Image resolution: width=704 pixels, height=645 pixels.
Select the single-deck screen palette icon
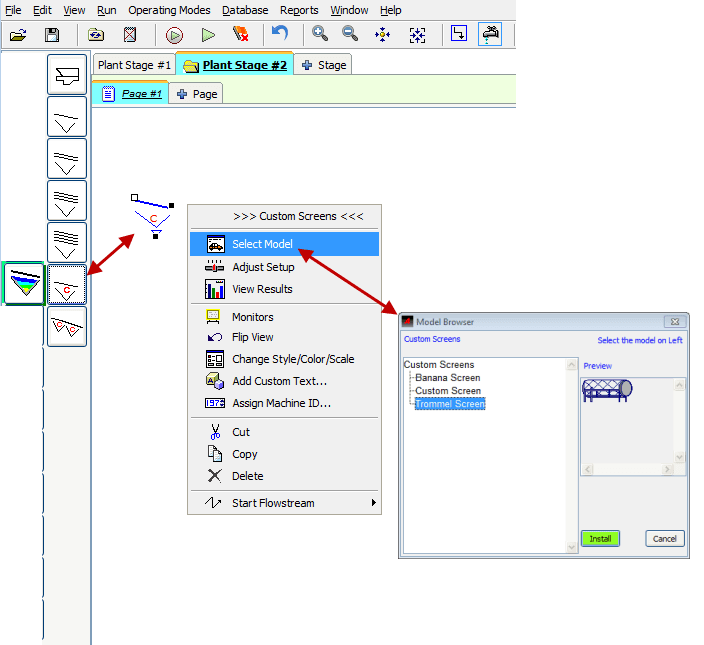click(67, 117)
